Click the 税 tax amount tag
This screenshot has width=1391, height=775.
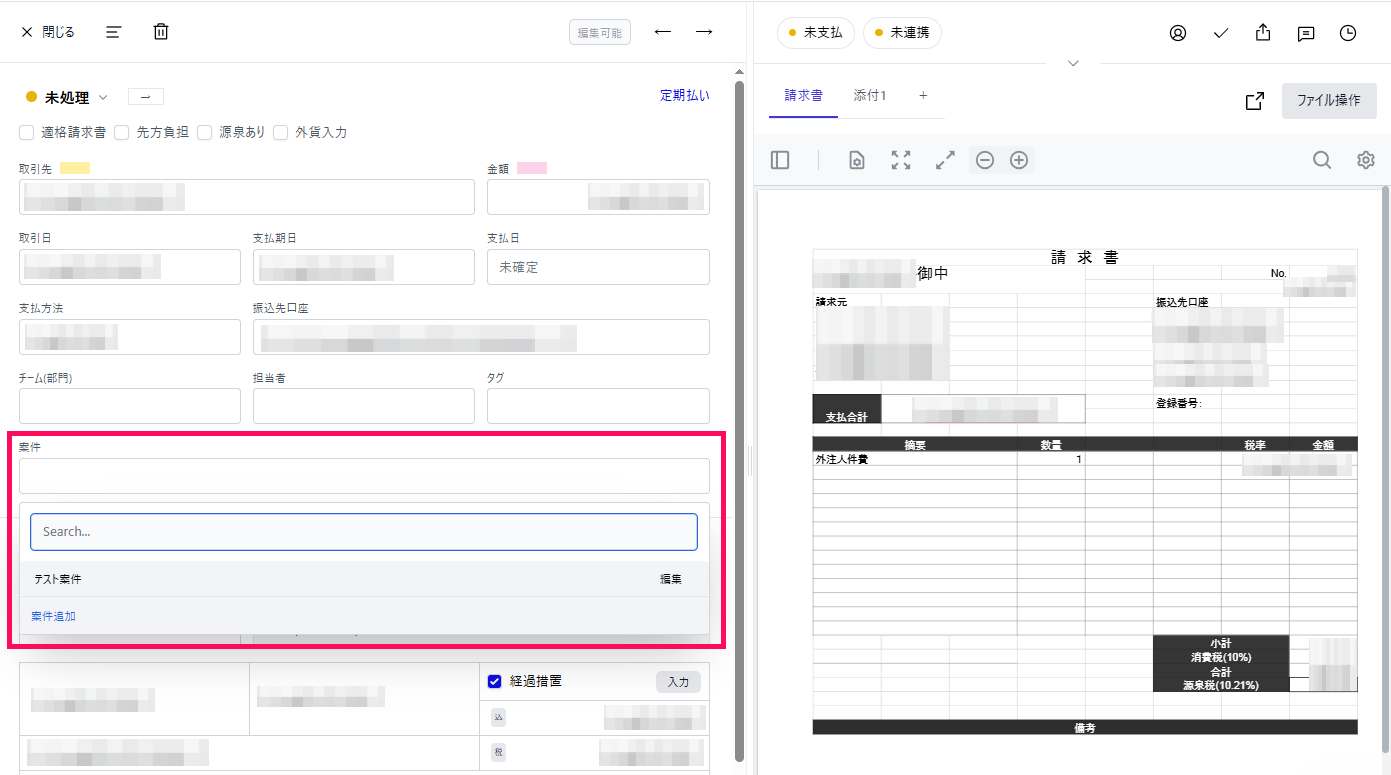(x=498, y=753)
